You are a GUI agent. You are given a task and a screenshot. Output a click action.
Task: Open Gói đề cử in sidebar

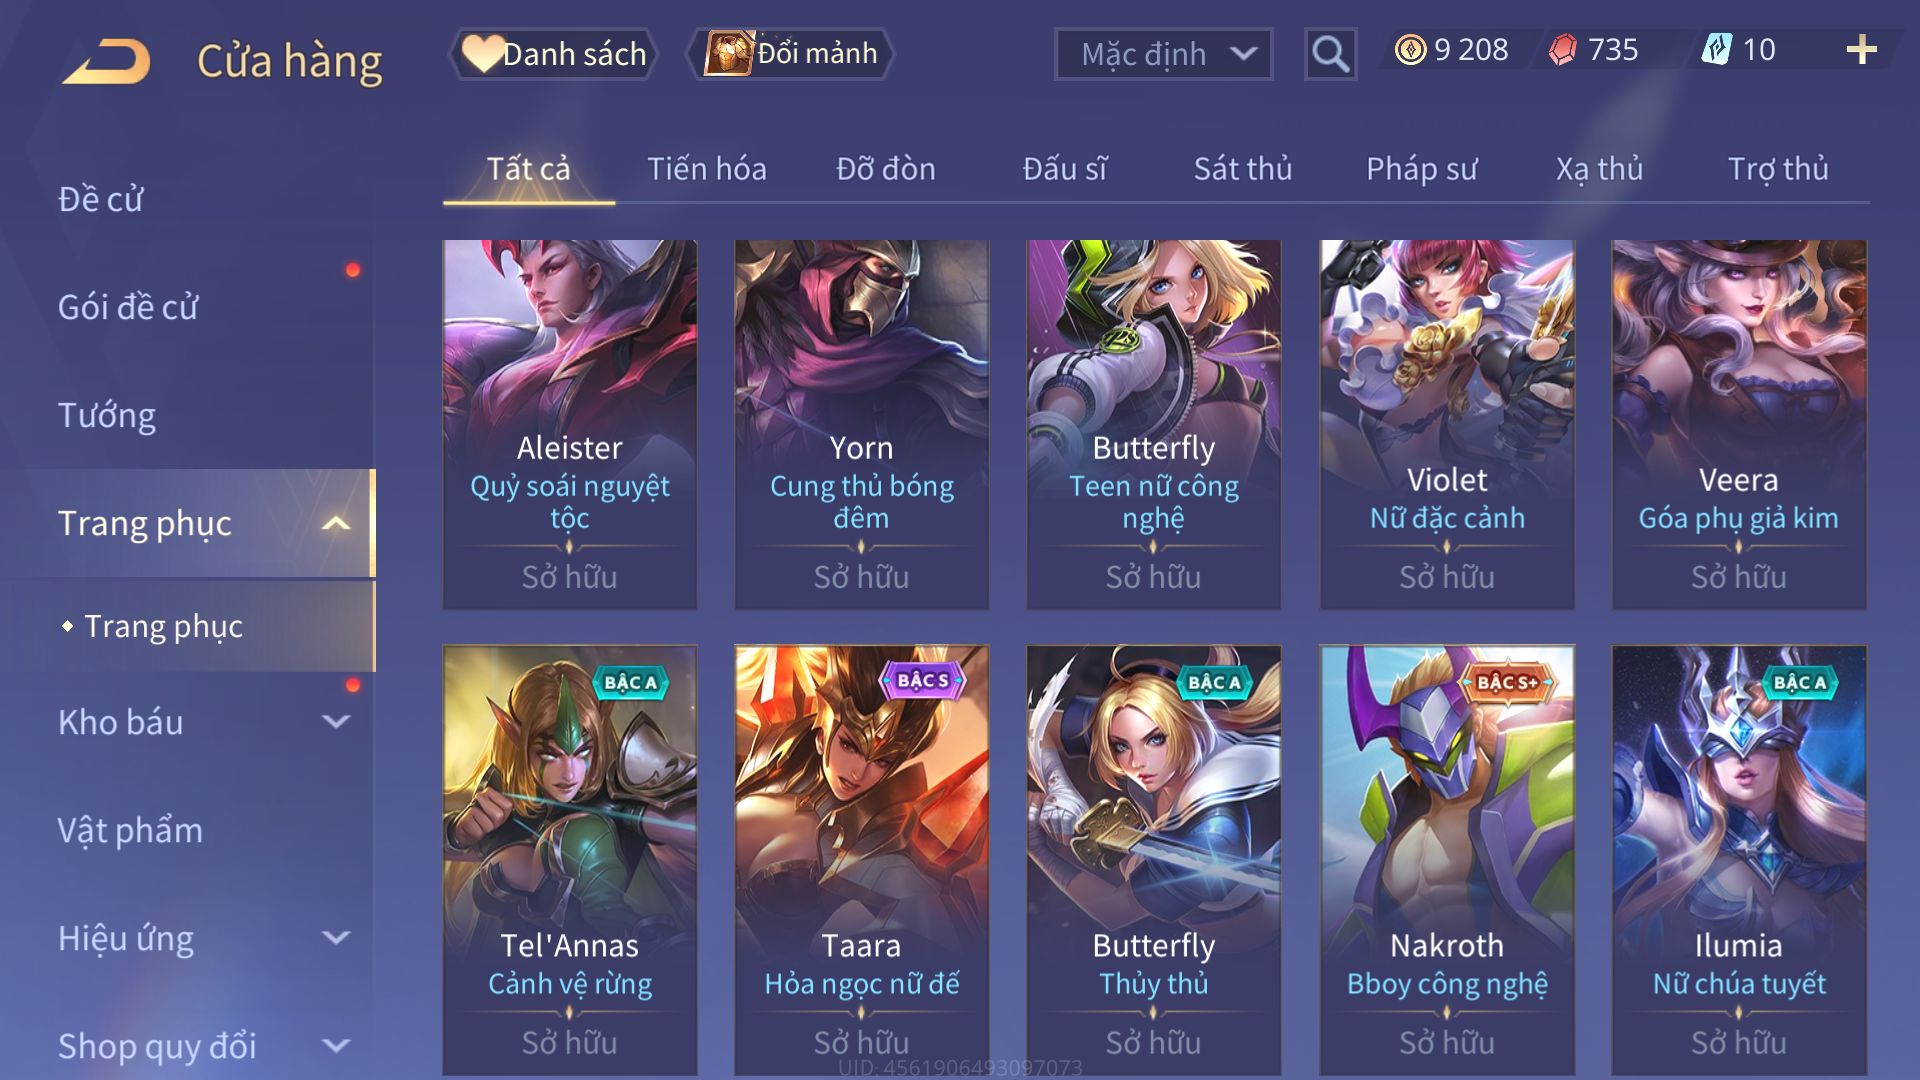tap(128, 307)
